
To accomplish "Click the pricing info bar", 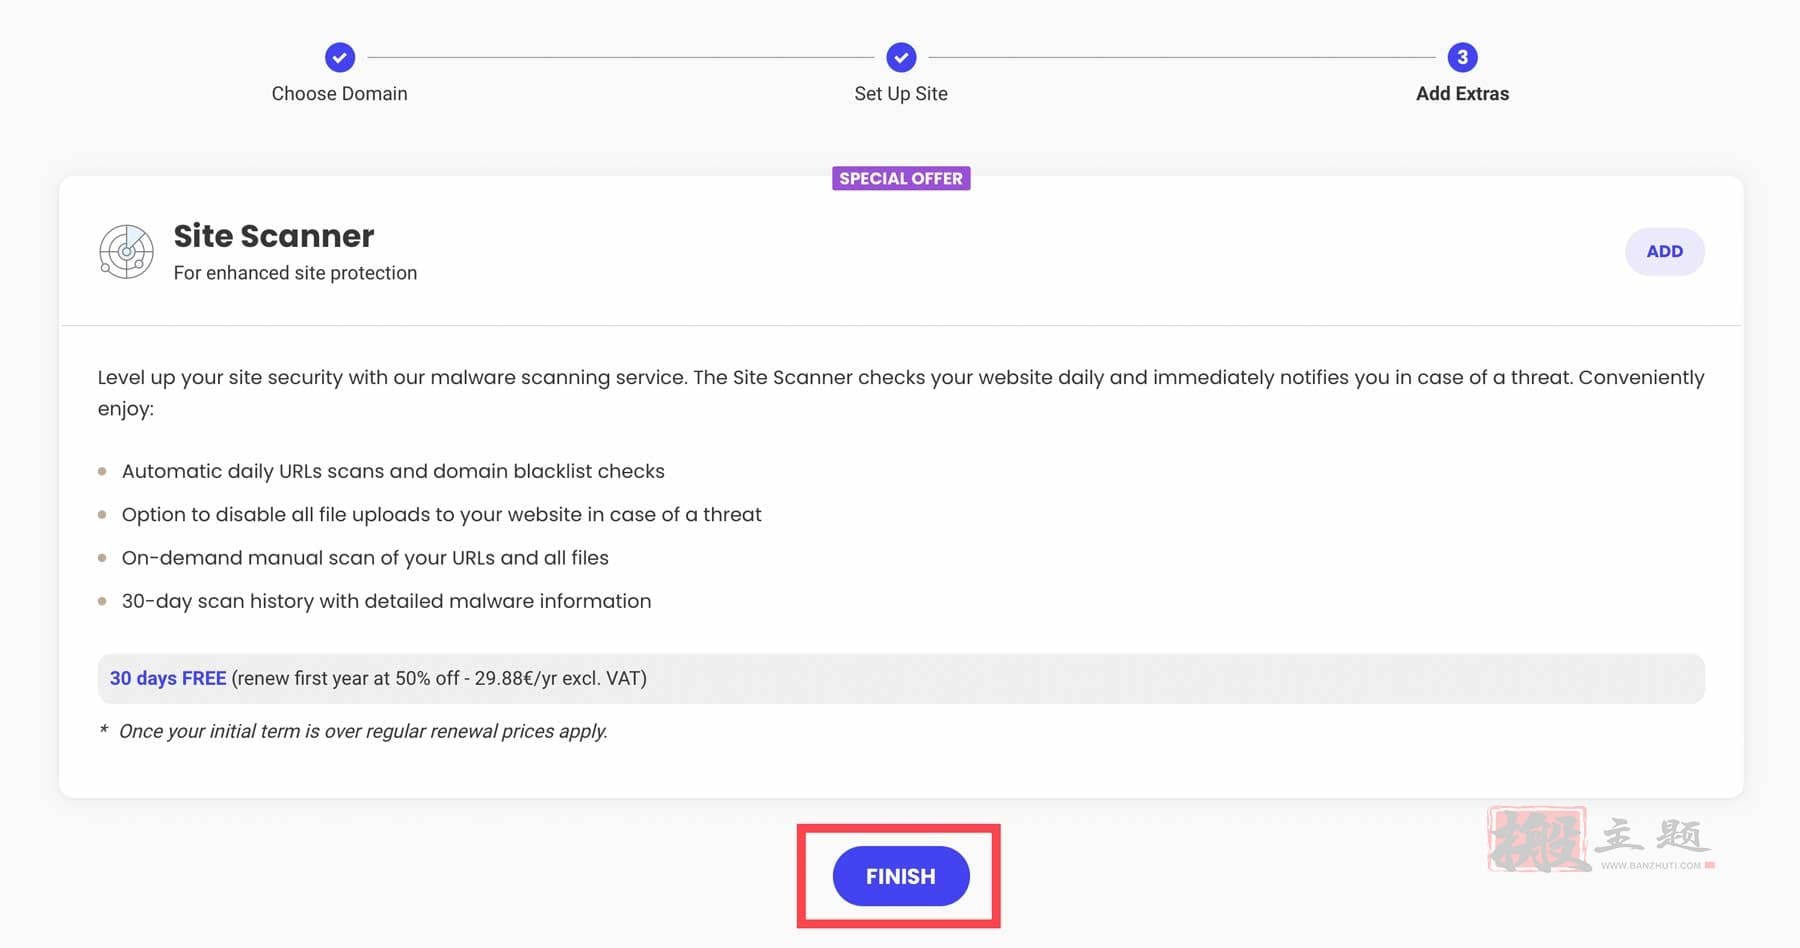I will click(901, 678).
